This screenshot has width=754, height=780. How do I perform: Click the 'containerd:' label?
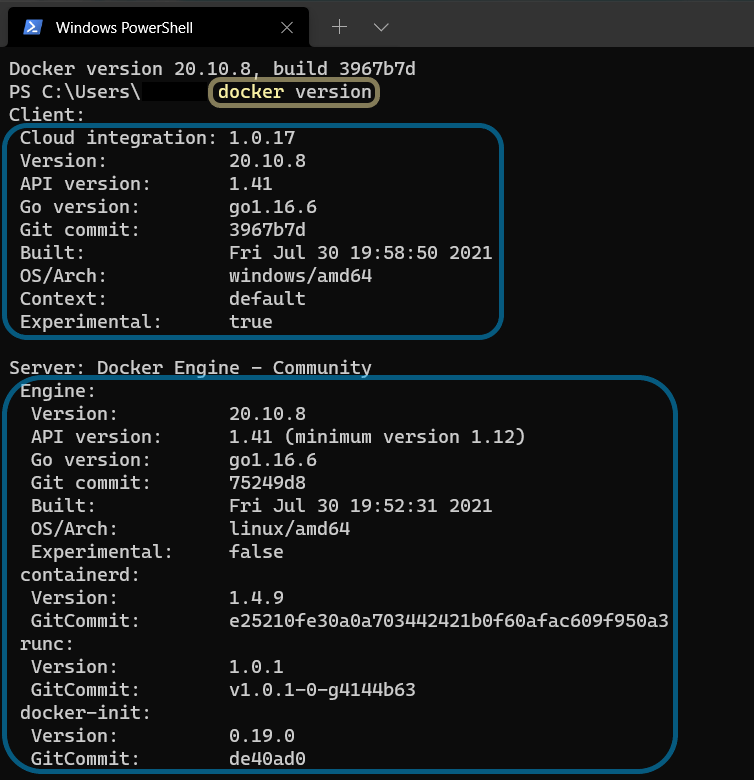pyautogui.click(x=80, y=575)
